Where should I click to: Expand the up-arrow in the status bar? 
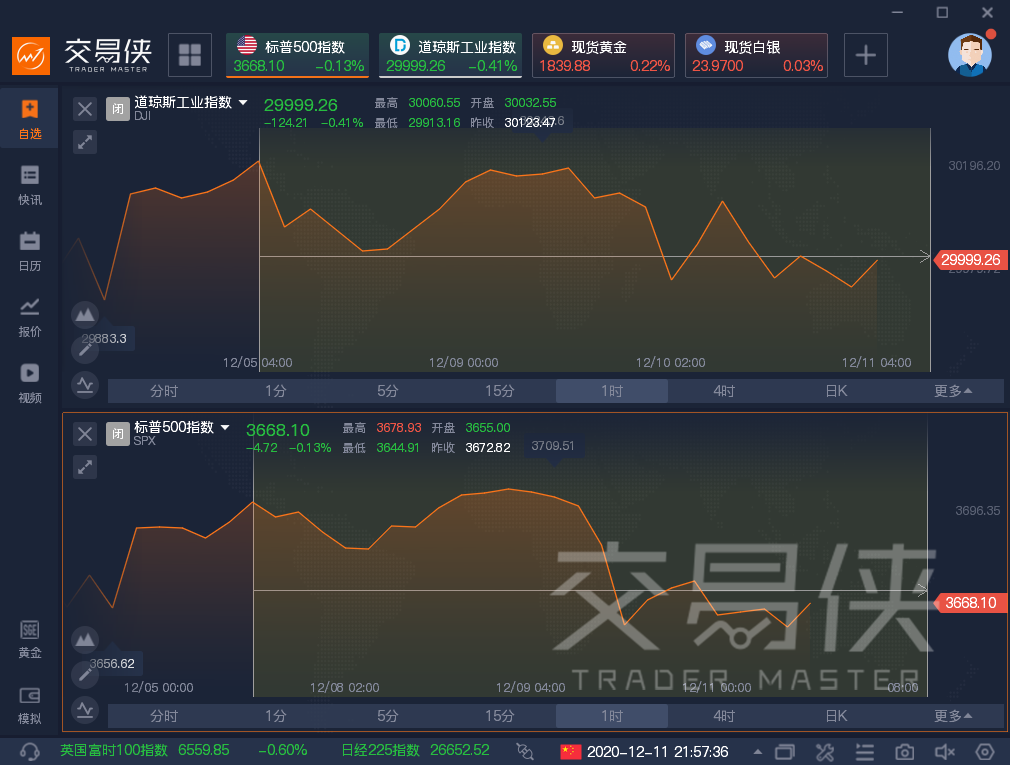click(758, 751)
